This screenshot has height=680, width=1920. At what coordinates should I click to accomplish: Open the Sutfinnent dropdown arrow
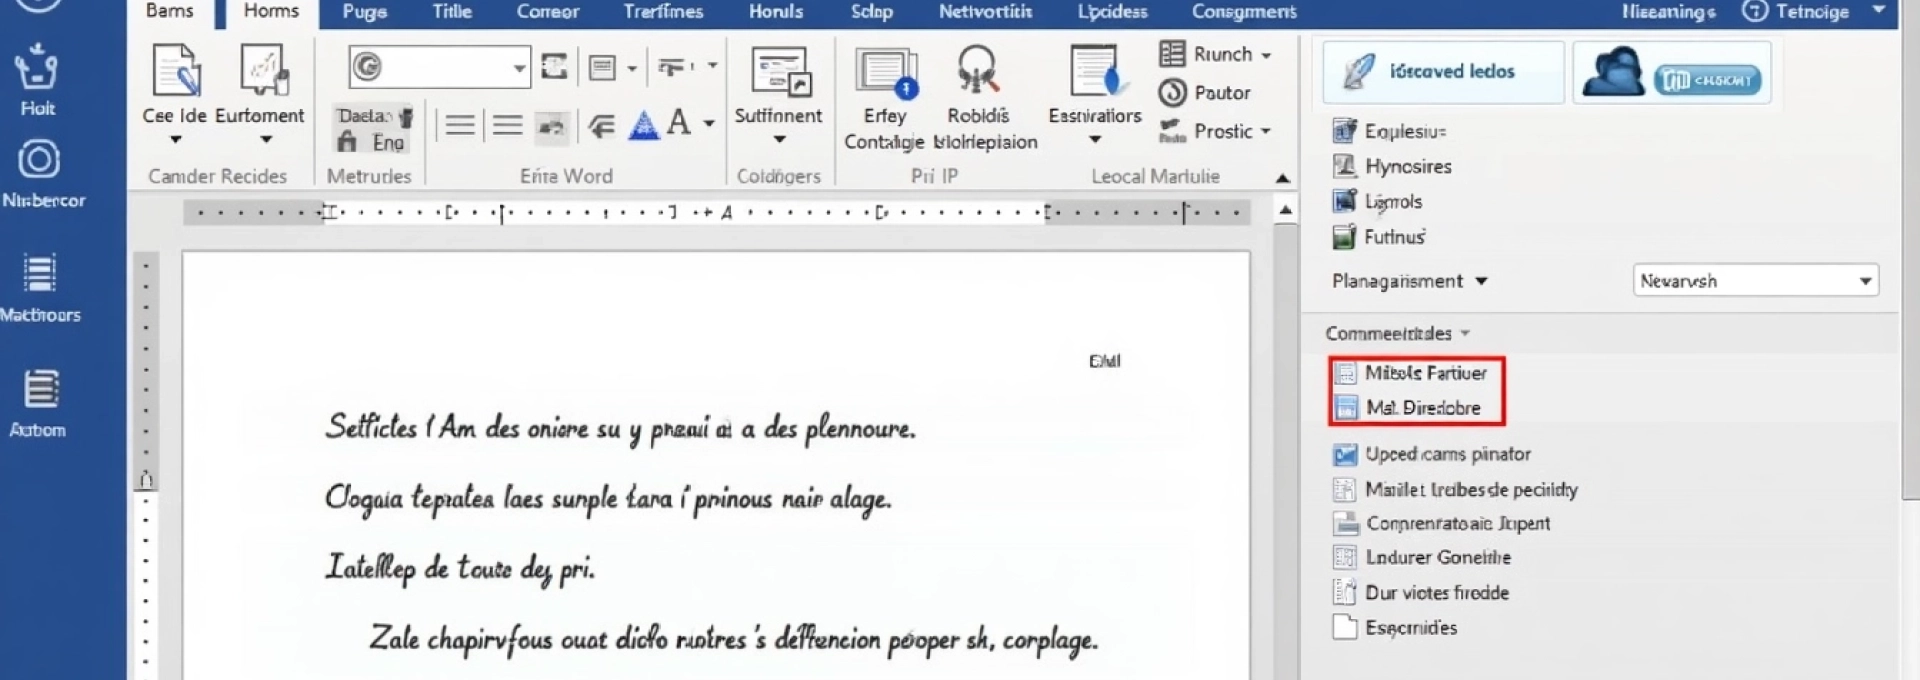click(779, 140)
